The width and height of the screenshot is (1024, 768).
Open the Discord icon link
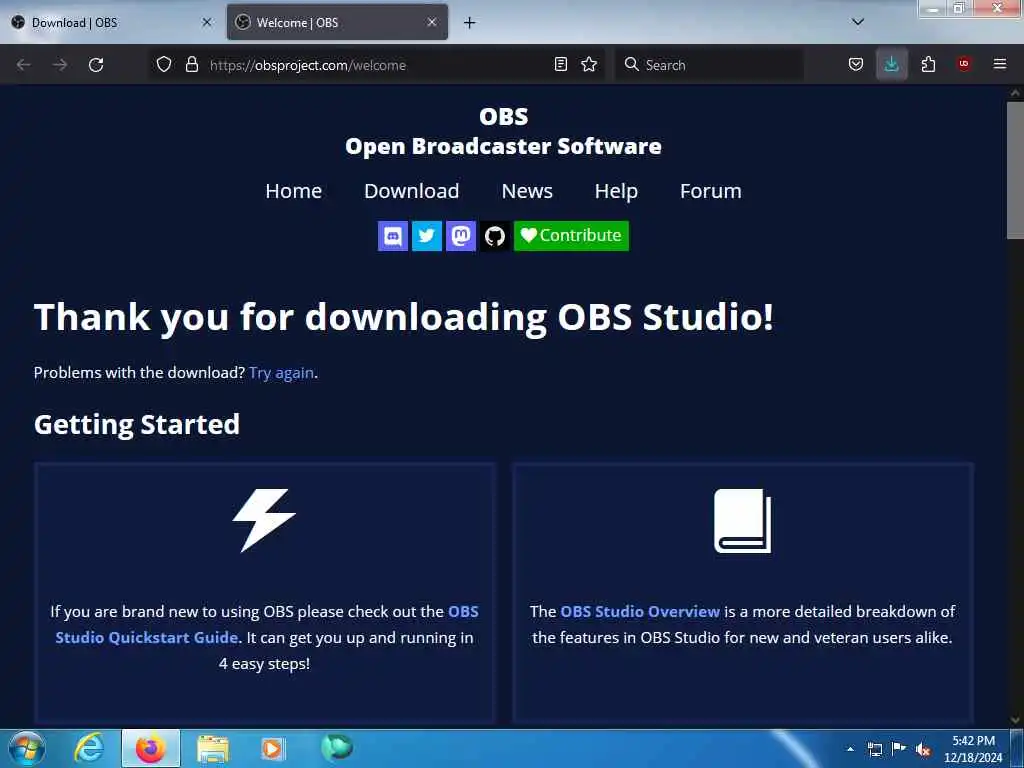[x=392, y=236]
